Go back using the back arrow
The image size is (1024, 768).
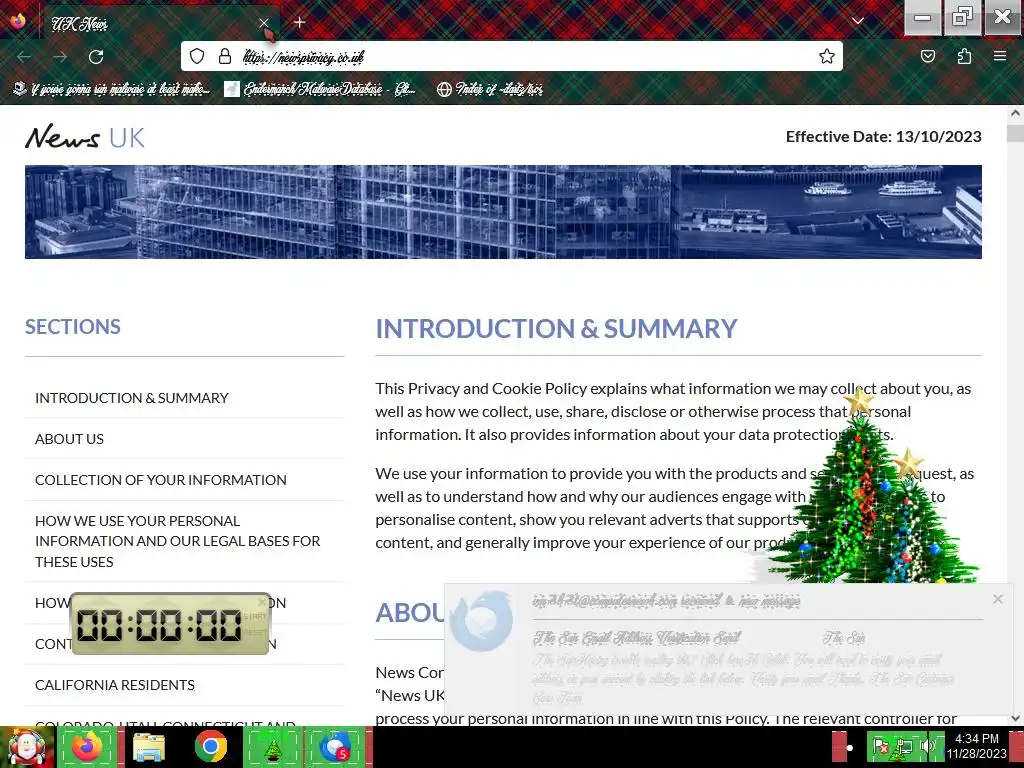(24, 57)
